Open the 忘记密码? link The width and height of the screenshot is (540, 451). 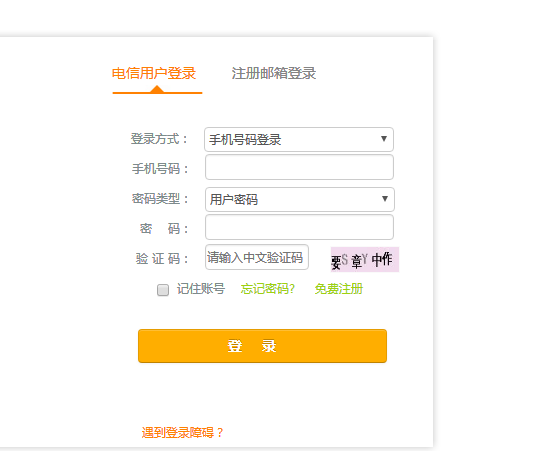[268, 289]
